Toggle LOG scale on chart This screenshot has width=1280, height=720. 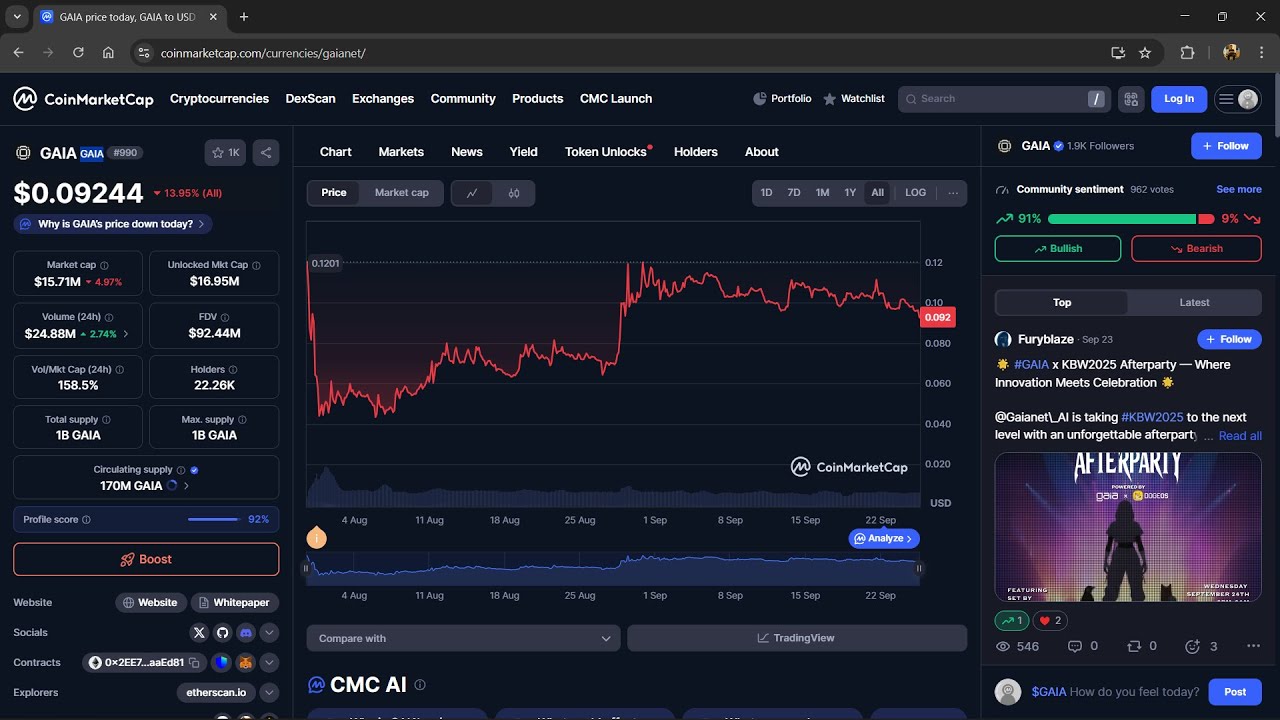coord(916,193)
